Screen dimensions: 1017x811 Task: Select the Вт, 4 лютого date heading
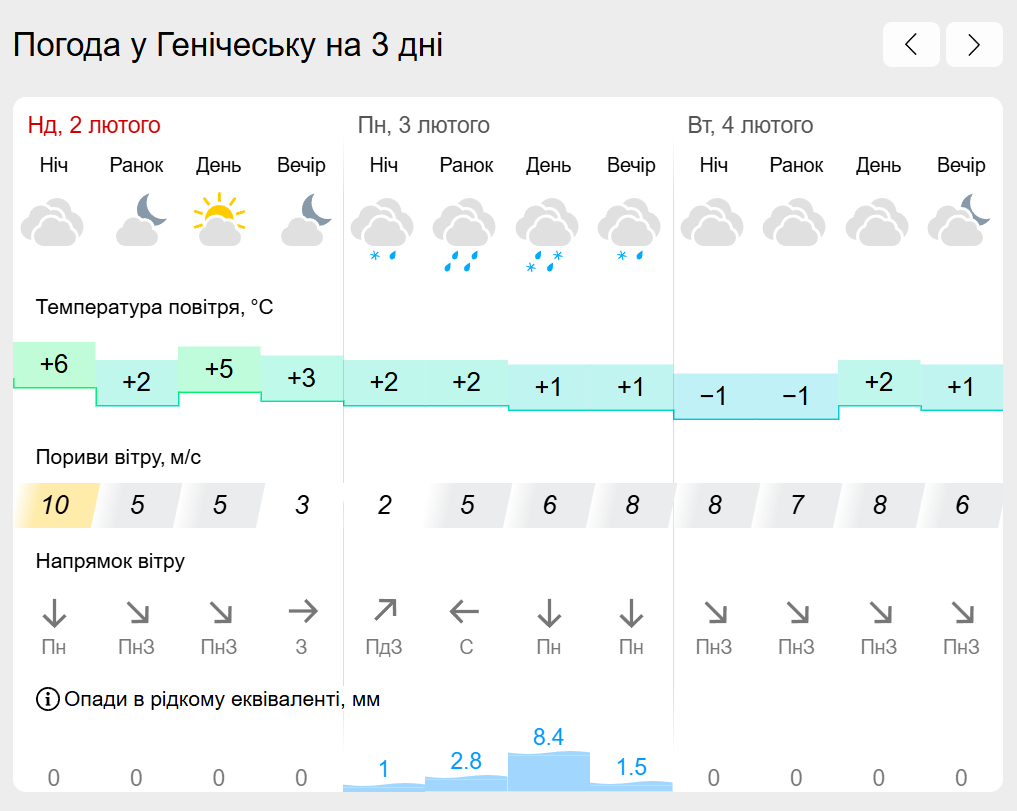pos(750,125)
